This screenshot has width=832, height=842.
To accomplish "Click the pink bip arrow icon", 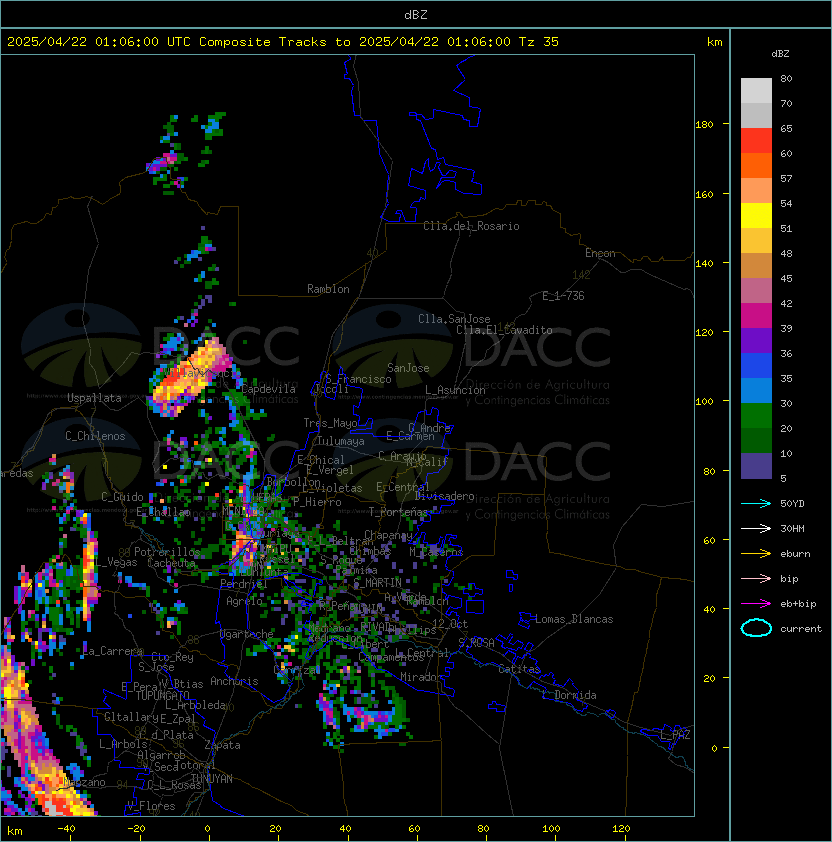I will 756,579.
